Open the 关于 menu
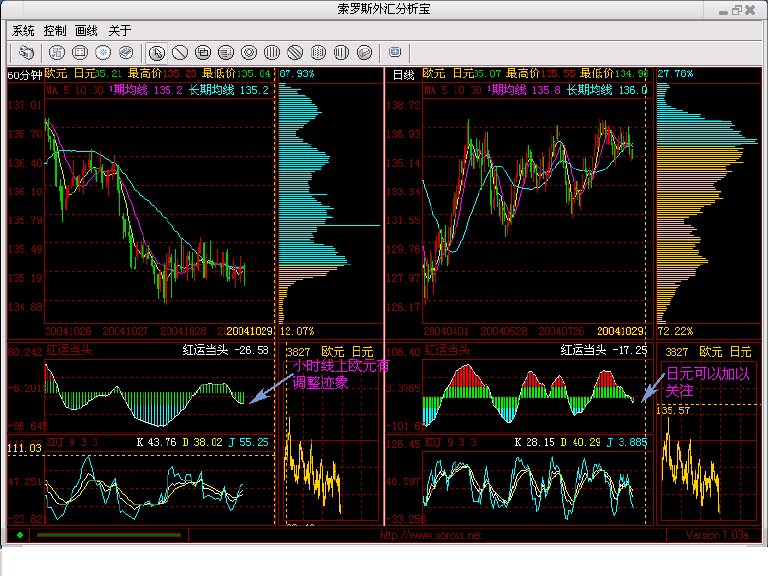768x576 pixels. click(x=119, y=30)
